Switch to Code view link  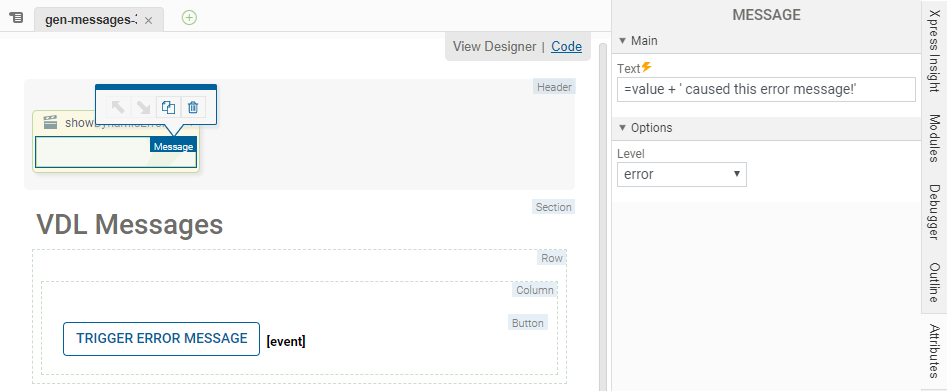tap(567, 47)
